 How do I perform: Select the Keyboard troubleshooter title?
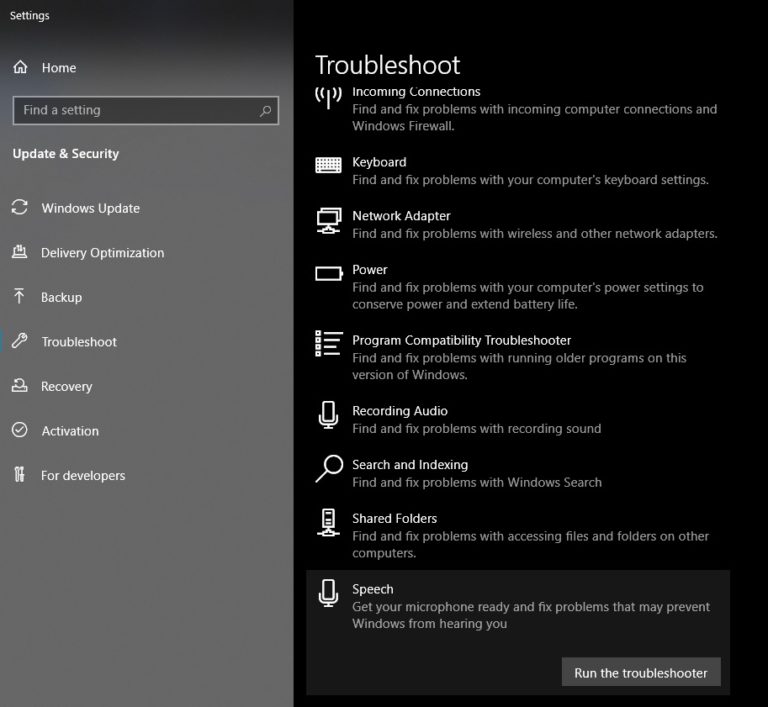[379, 162]
